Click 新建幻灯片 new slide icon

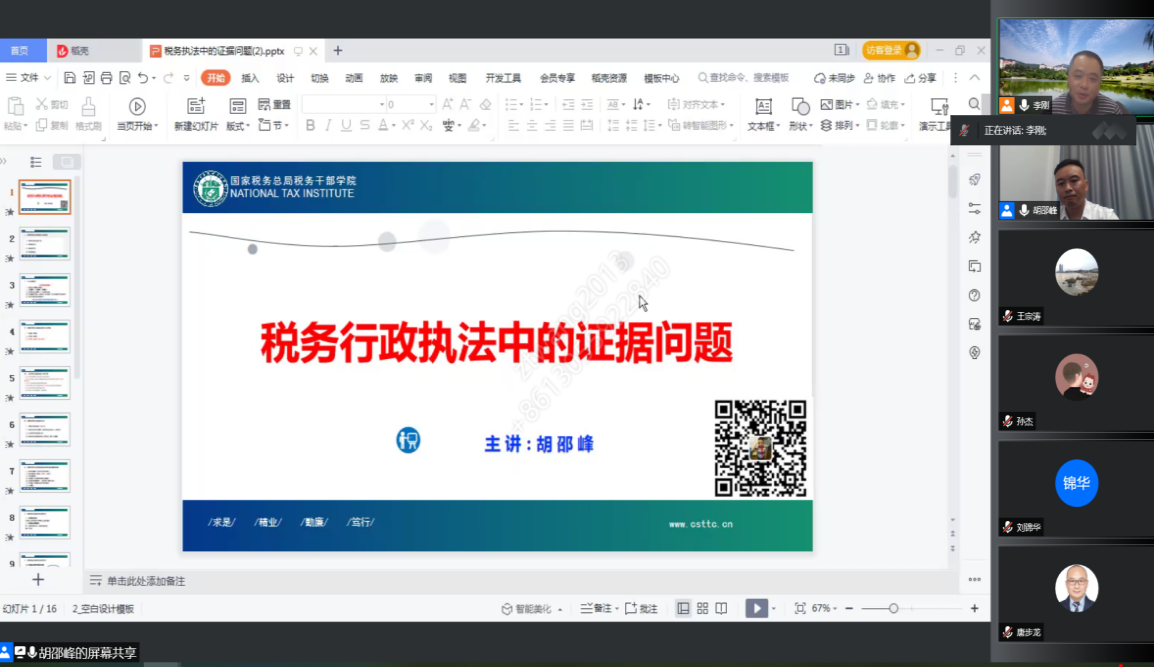pyautogui.click(x=196, y=107)
